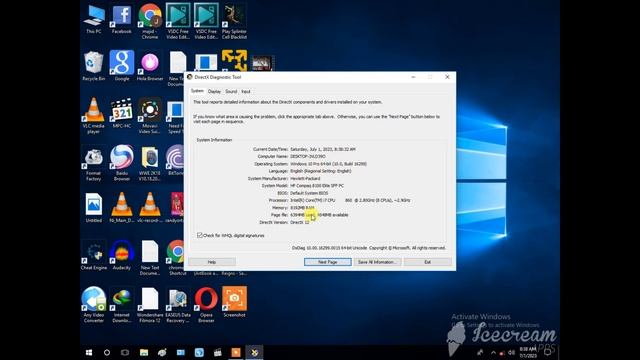Open the Google desktop shortcut
This screenshot has height=360, width=640.
[122, 66]
